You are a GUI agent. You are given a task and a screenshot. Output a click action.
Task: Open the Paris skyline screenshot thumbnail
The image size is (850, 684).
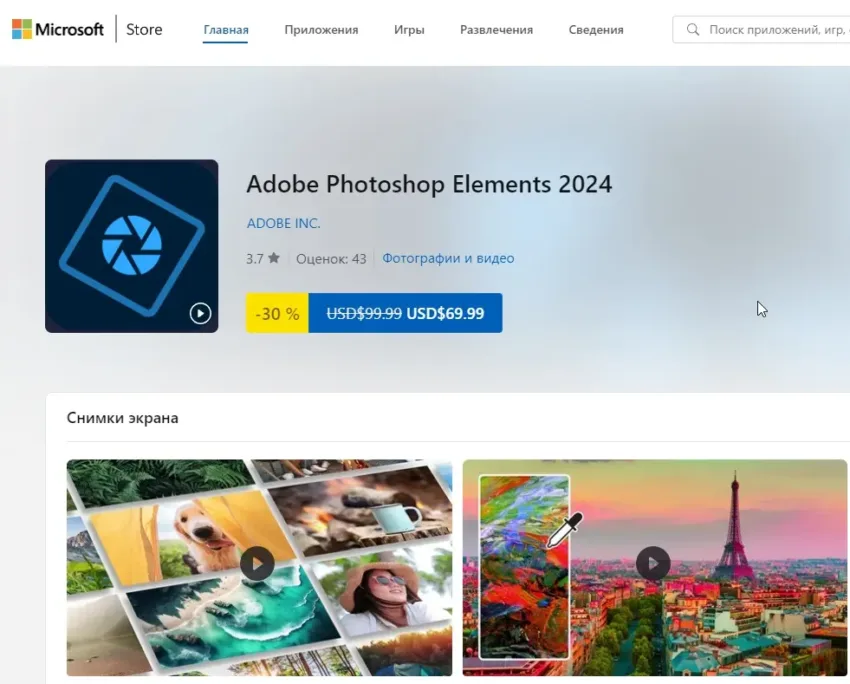655,567
